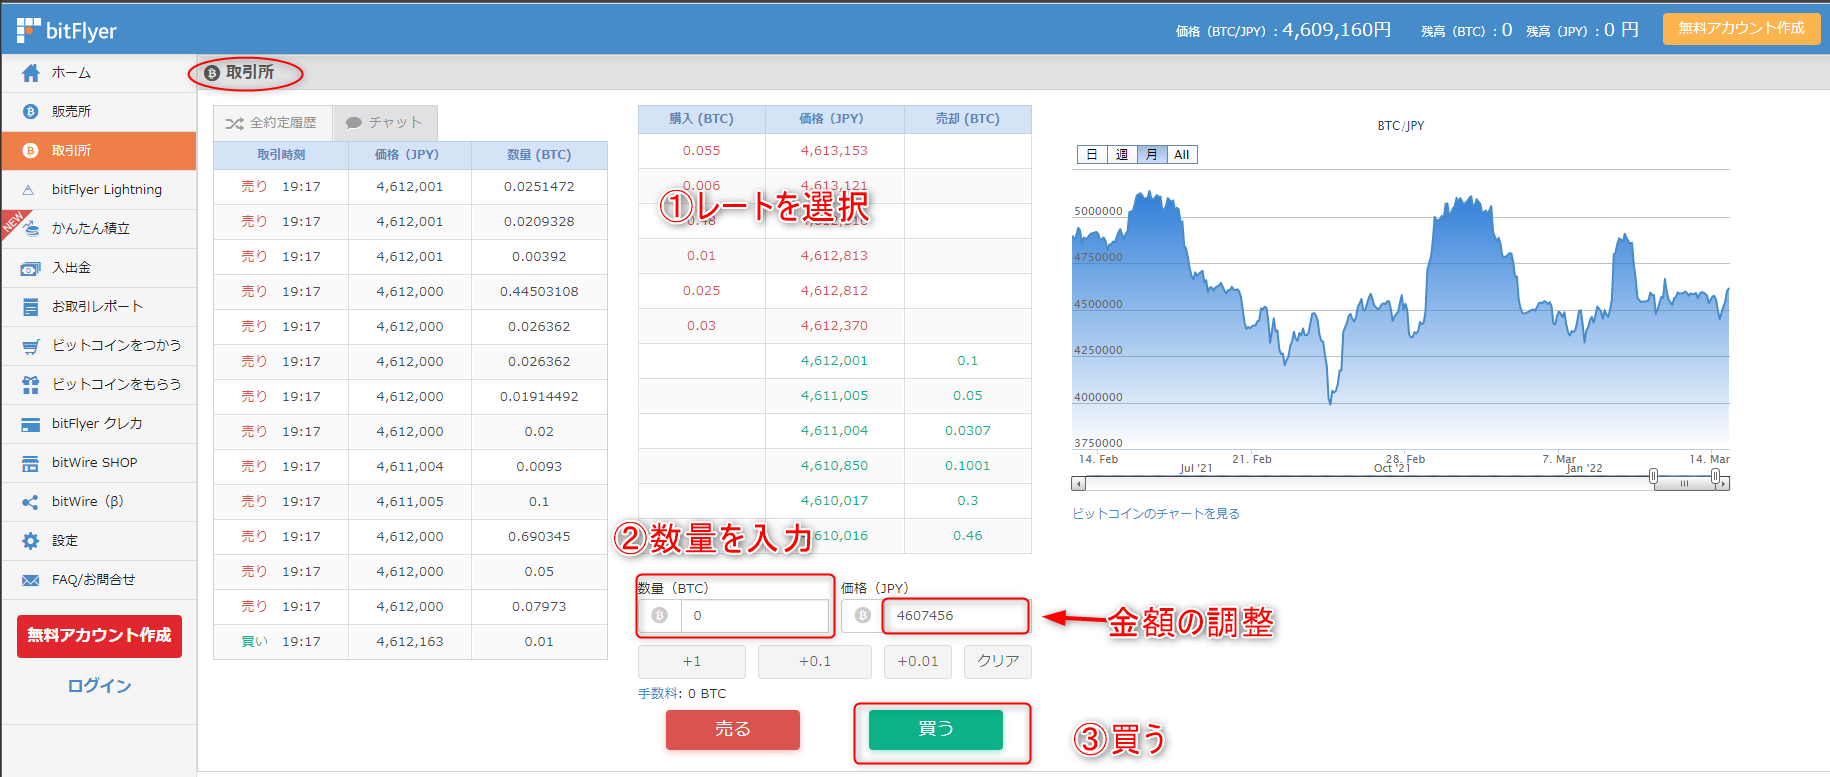Click the 4,609,160円 price in header
Screen dimensions: 1830x777
[x=1337, y=30]
